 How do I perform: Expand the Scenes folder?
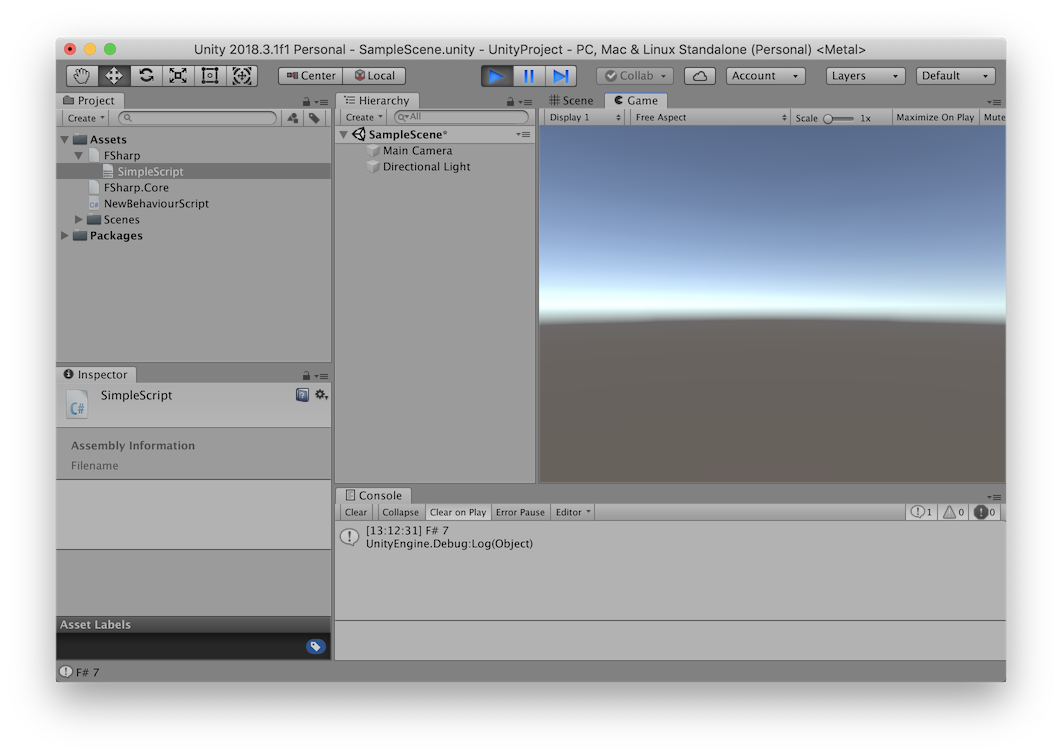(79, 219)
